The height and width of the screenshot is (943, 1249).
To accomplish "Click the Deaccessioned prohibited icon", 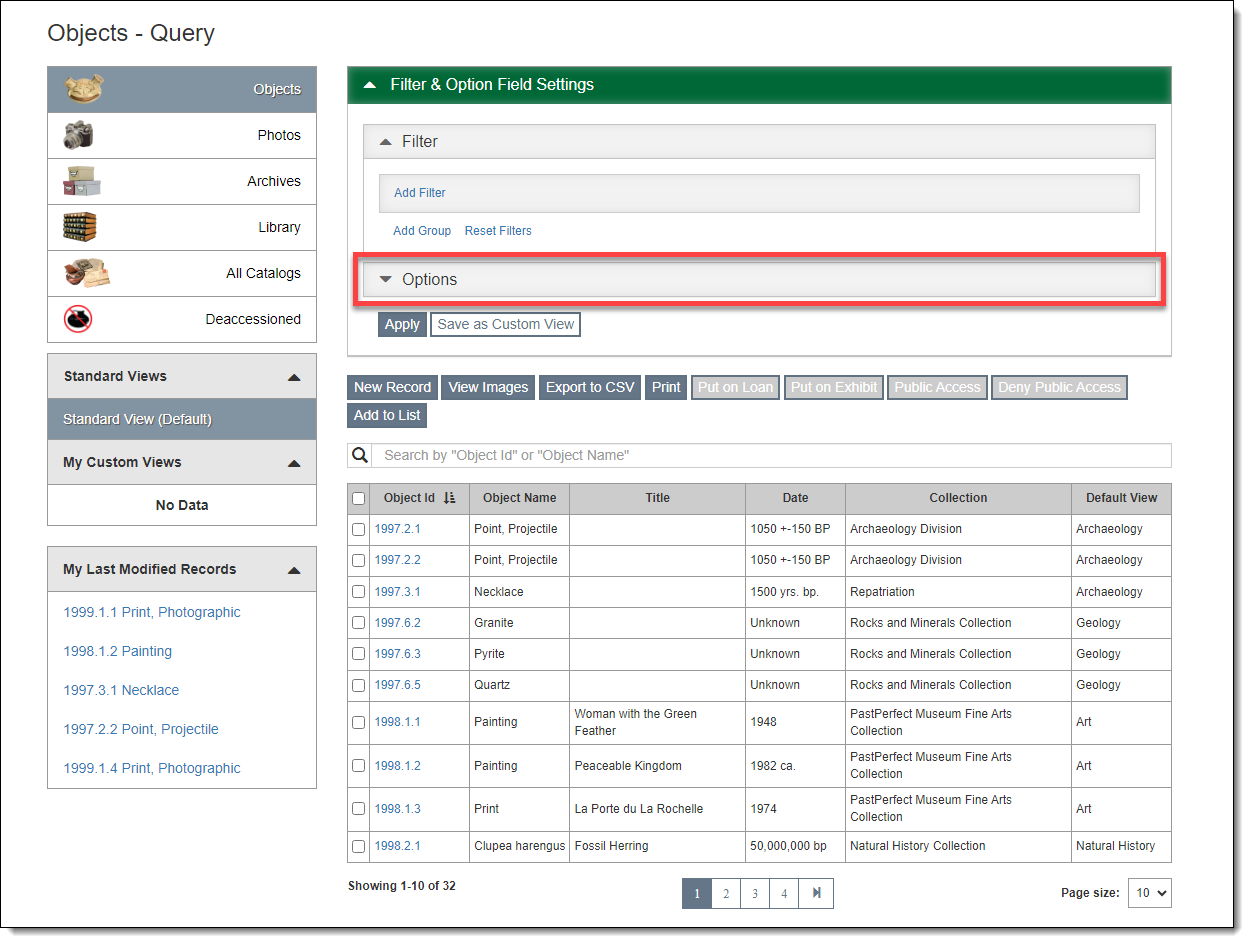I will tap(78, 319).
